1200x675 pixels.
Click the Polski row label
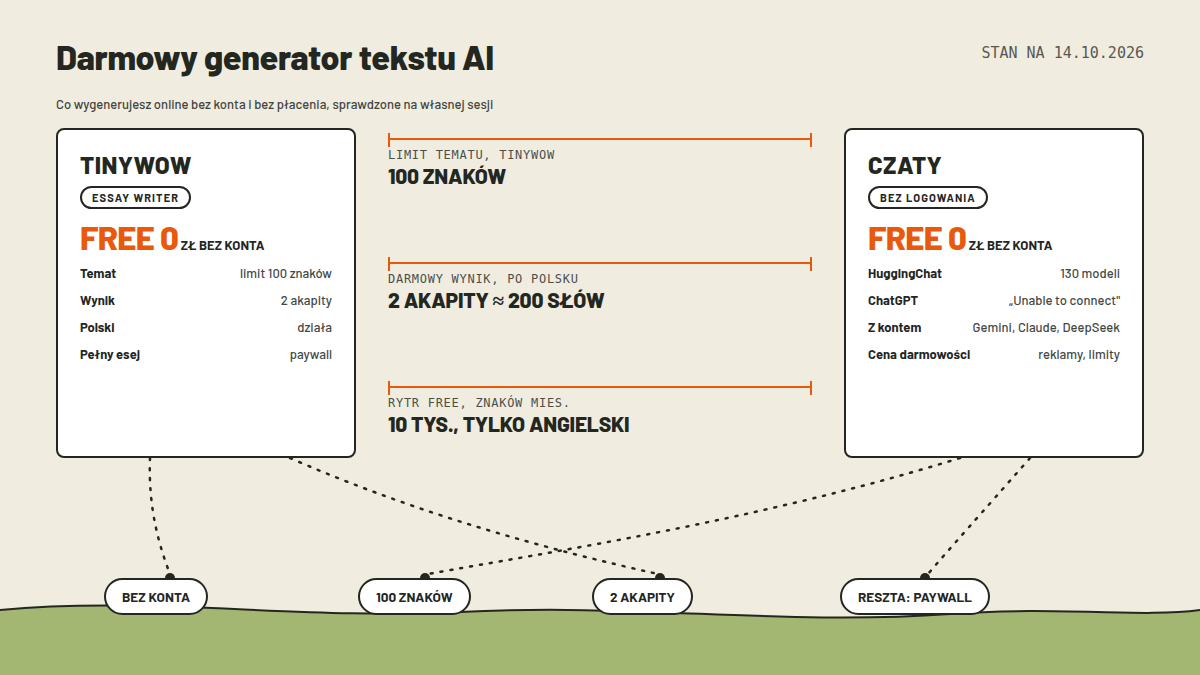[x=98, y=328]
